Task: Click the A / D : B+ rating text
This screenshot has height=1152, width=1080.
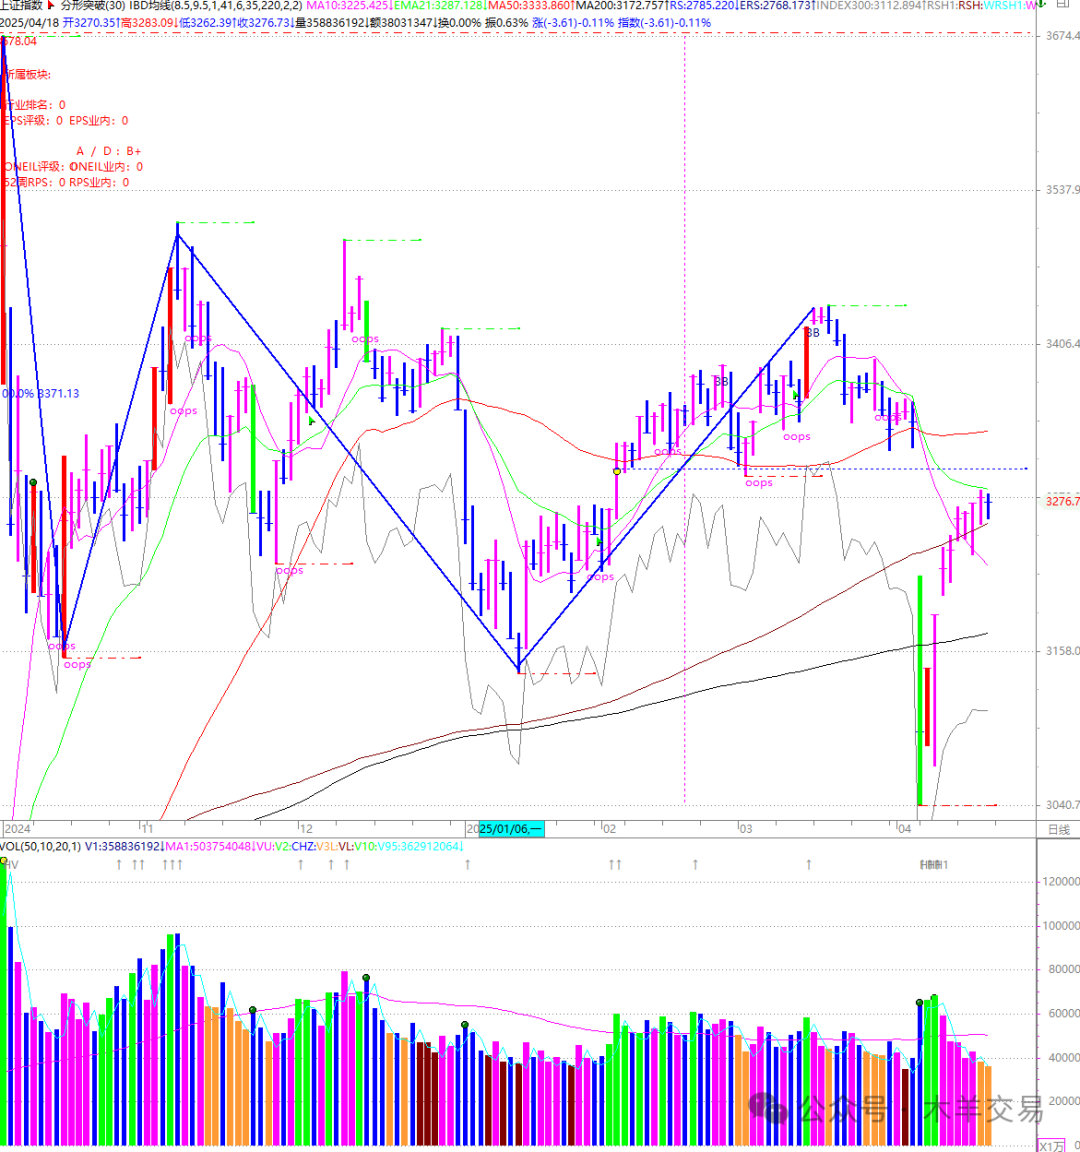Action: coord(109,151)
